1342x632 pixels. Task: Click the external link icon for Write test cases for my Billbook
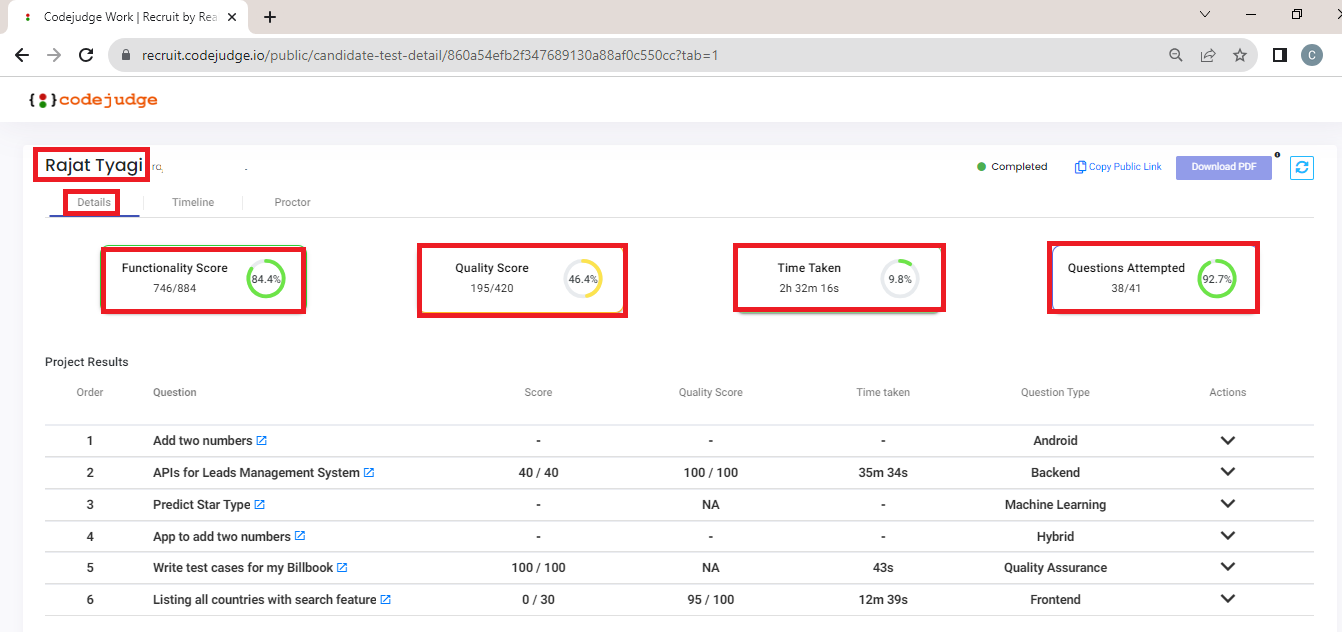(x=342, y=567)
